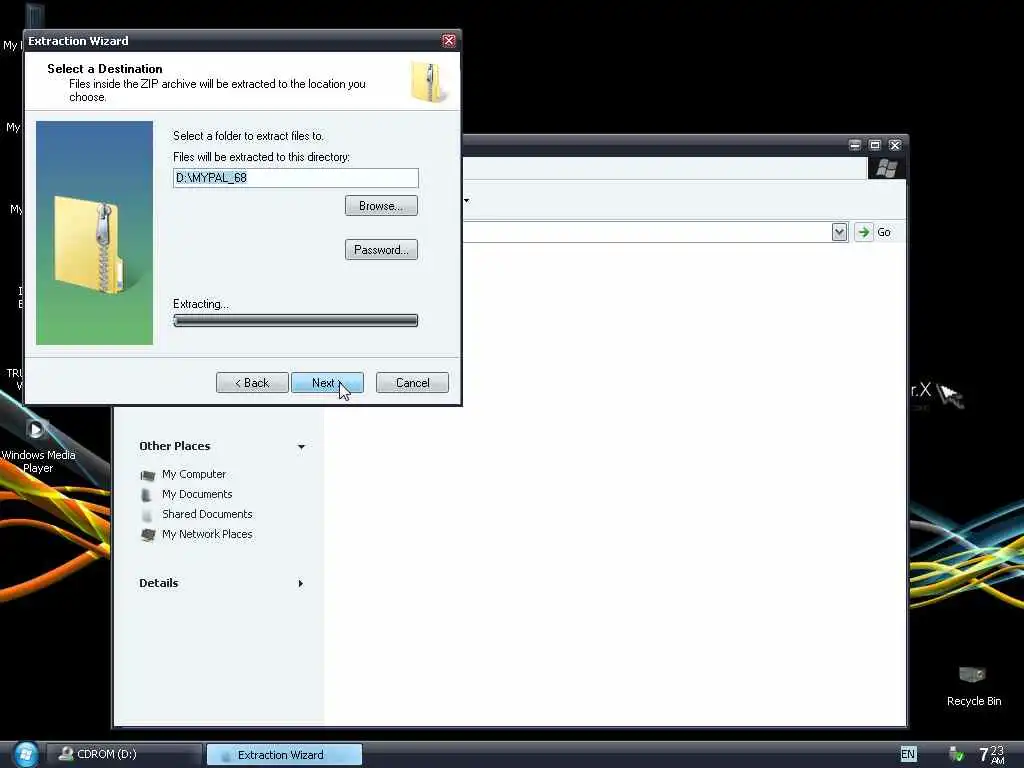1024x768 pixels.
Task: Click the toolbar dropdown arrow in Explorer window
Action: pyautogui.click(x=466, y=200)
